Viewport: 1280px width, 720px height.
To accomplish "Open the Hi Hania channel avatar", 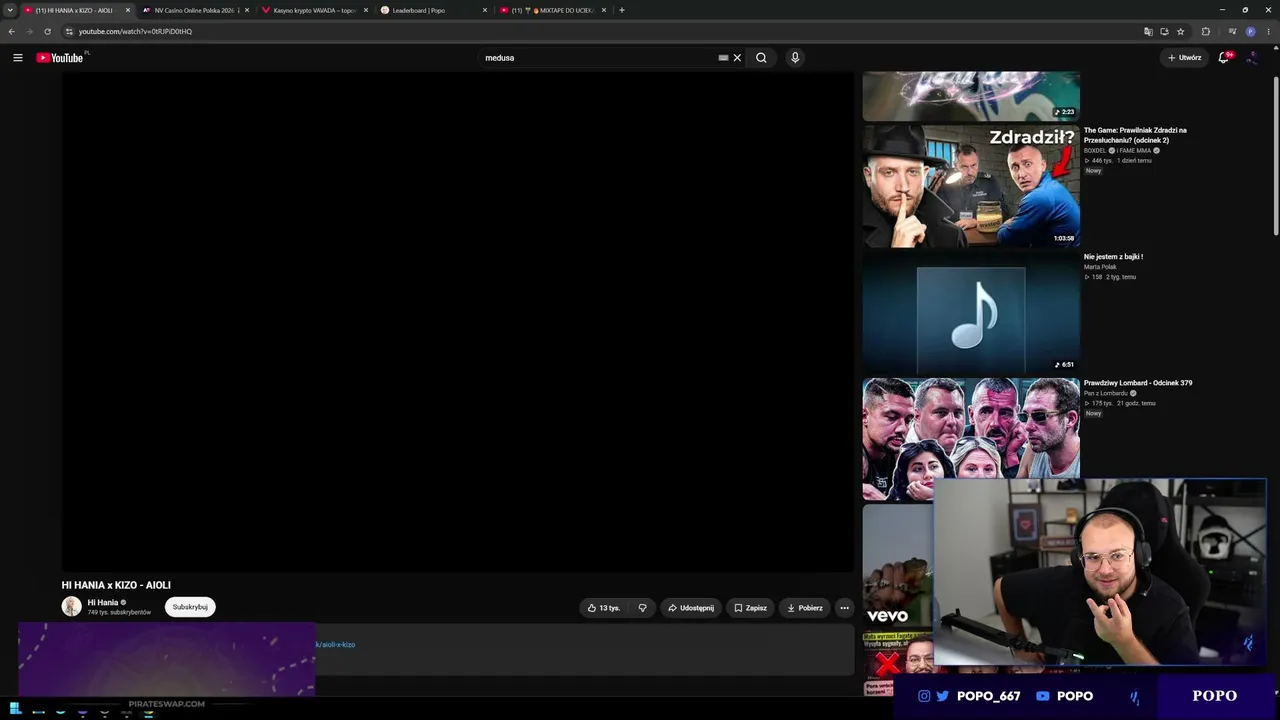I will click(72, 607).
